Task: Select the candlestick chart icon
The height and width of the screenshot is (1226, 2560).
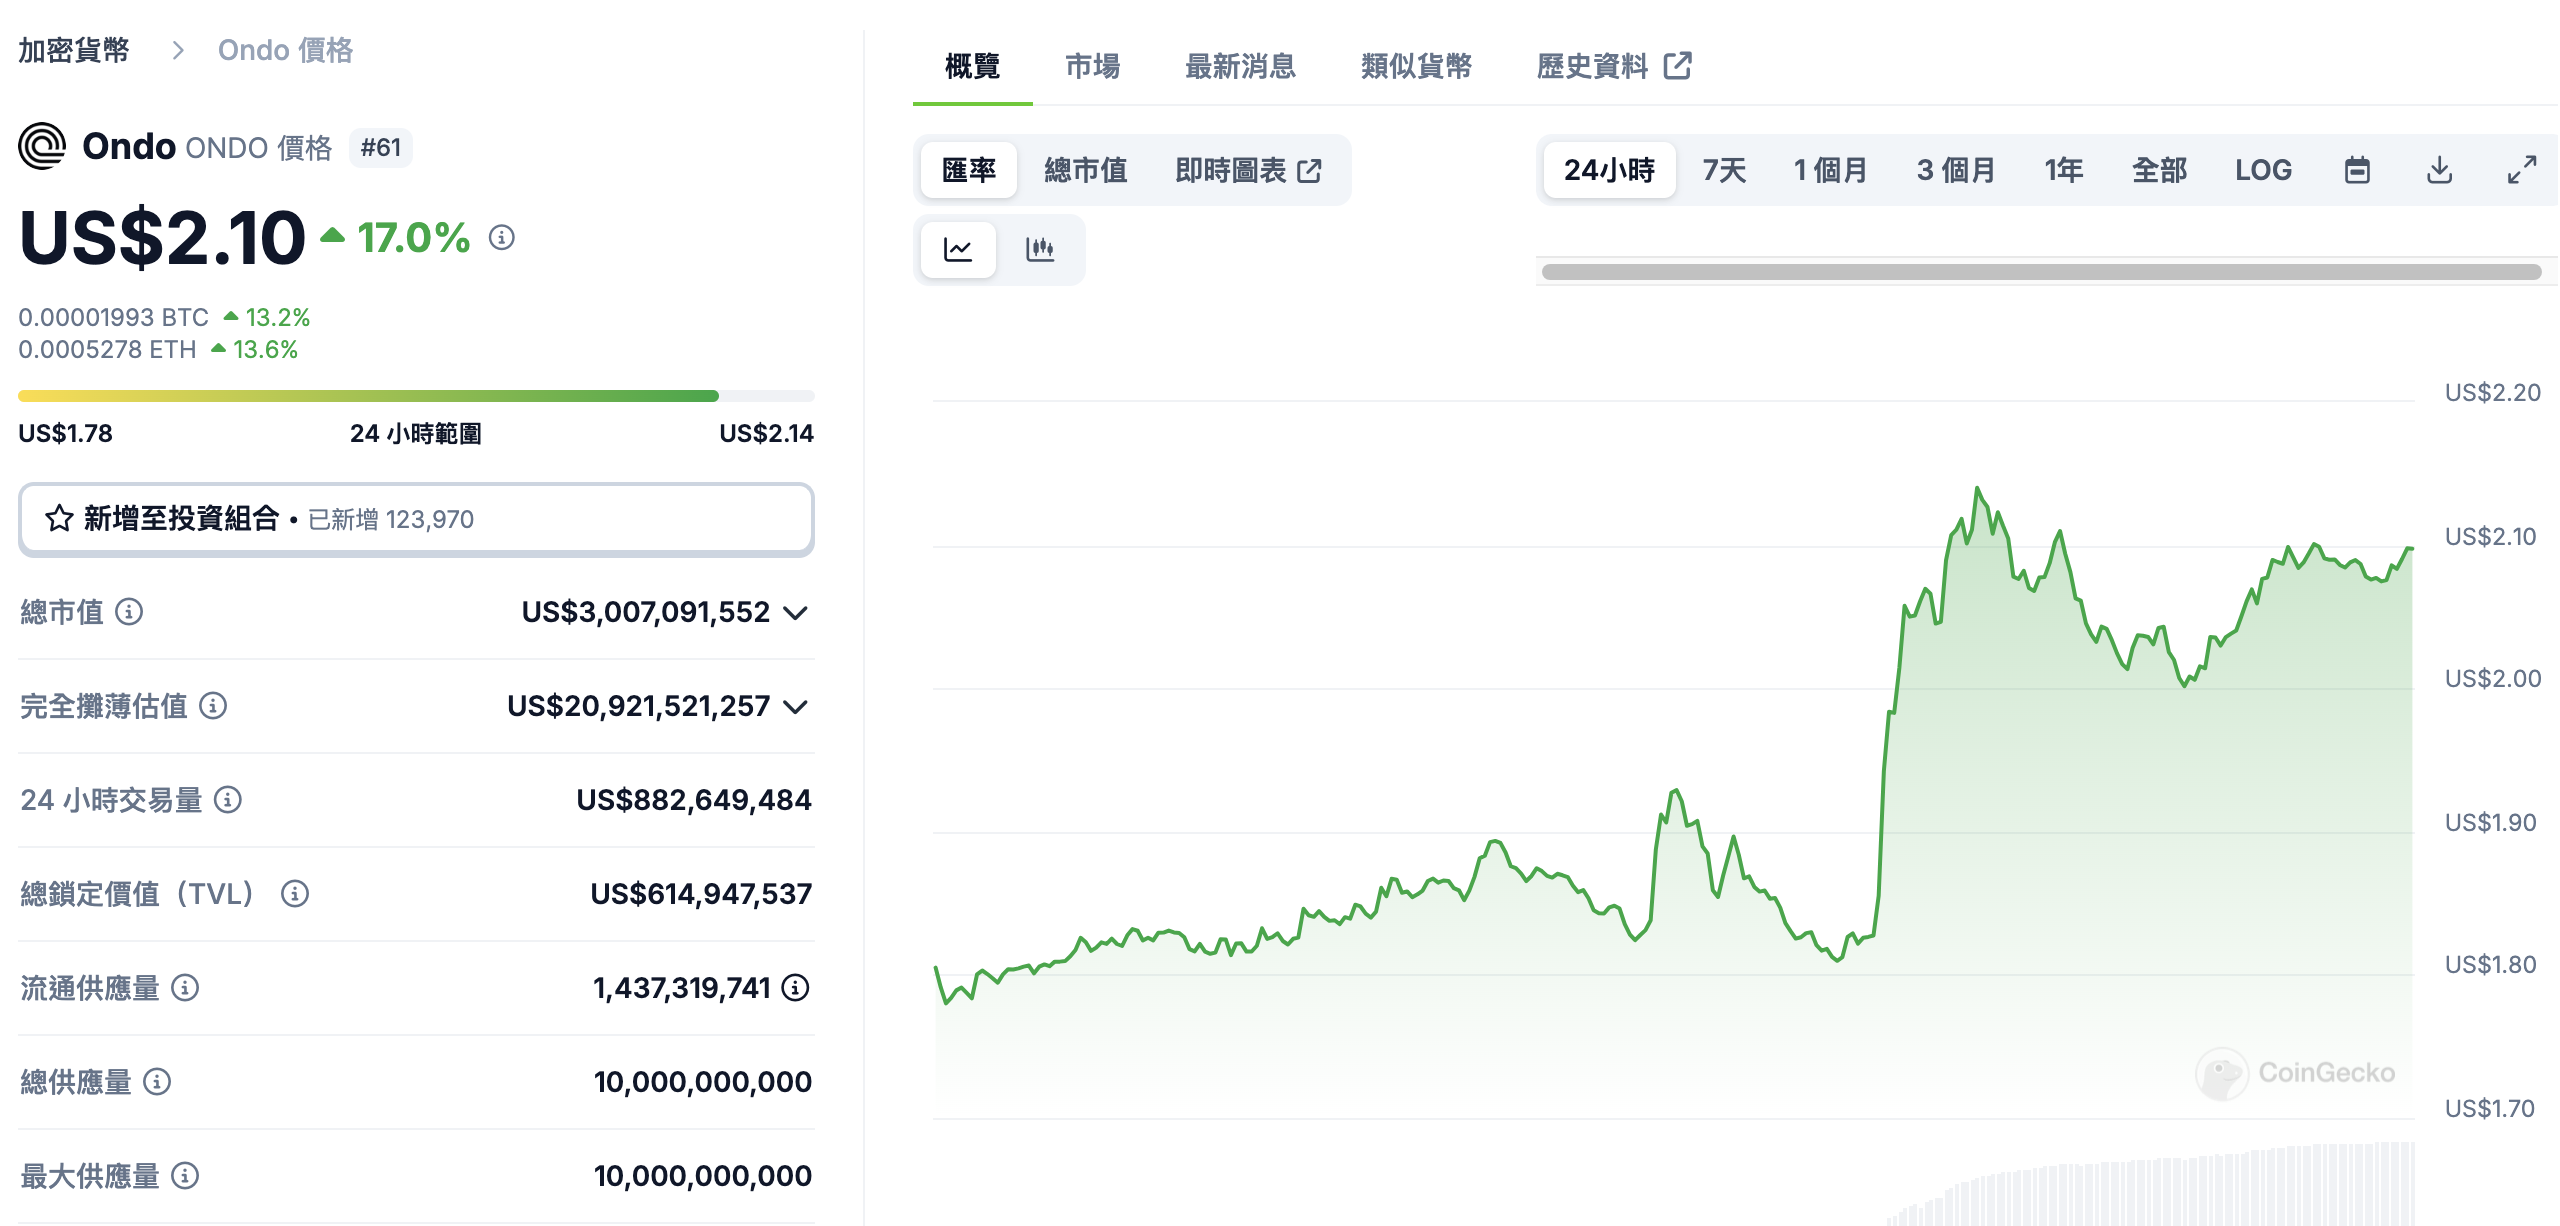Action: coord(1041,249)
